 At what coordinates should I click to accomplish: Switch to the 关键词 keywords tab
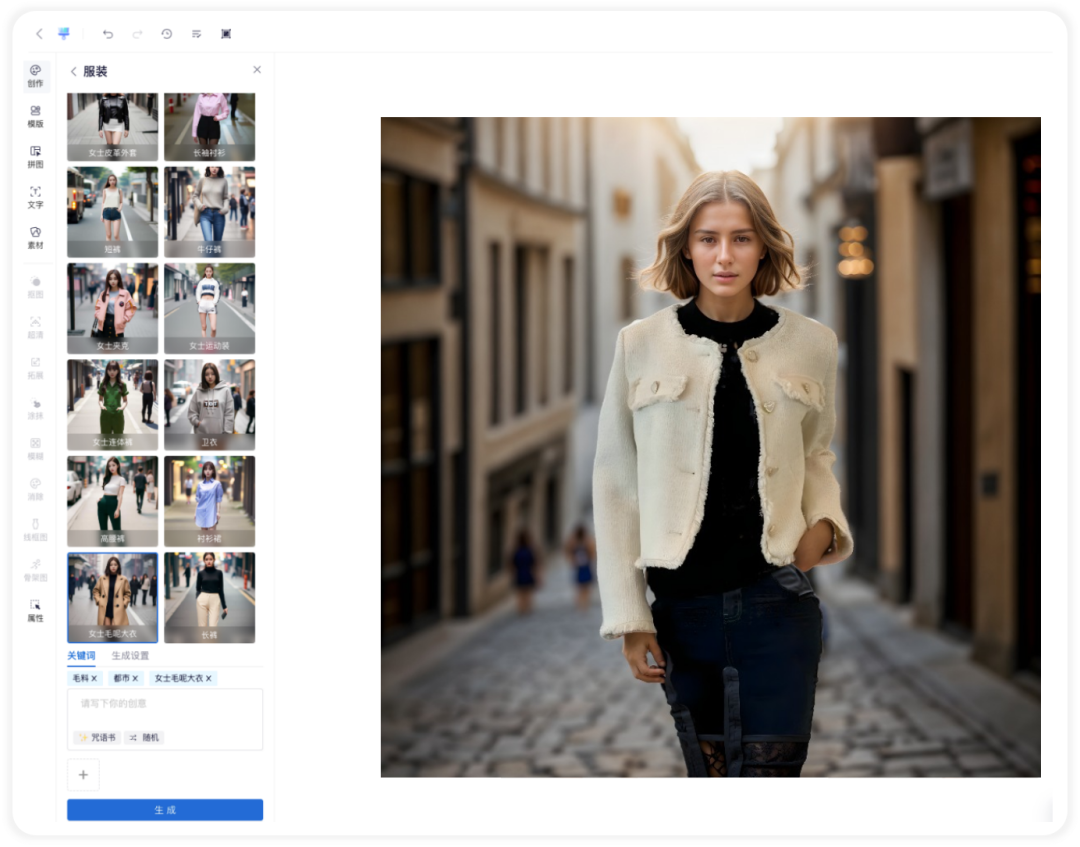point(81,656)
